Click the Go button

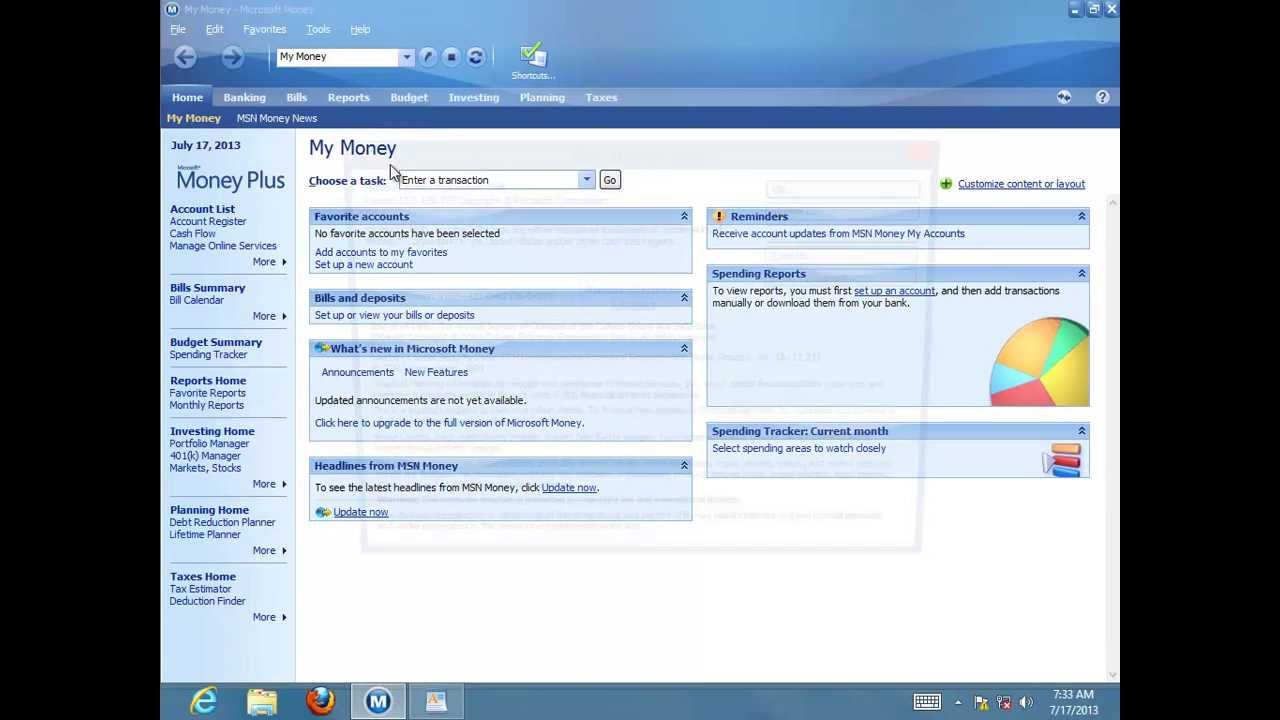(x=609, y=180)
